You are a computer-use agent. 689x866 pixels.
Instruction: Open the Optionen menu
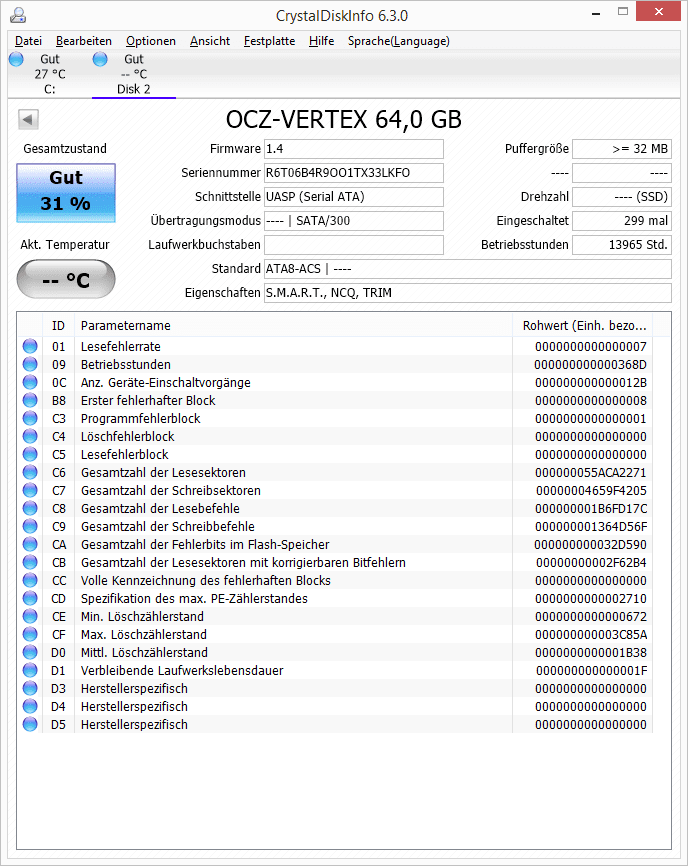click(x=151, y=41)
